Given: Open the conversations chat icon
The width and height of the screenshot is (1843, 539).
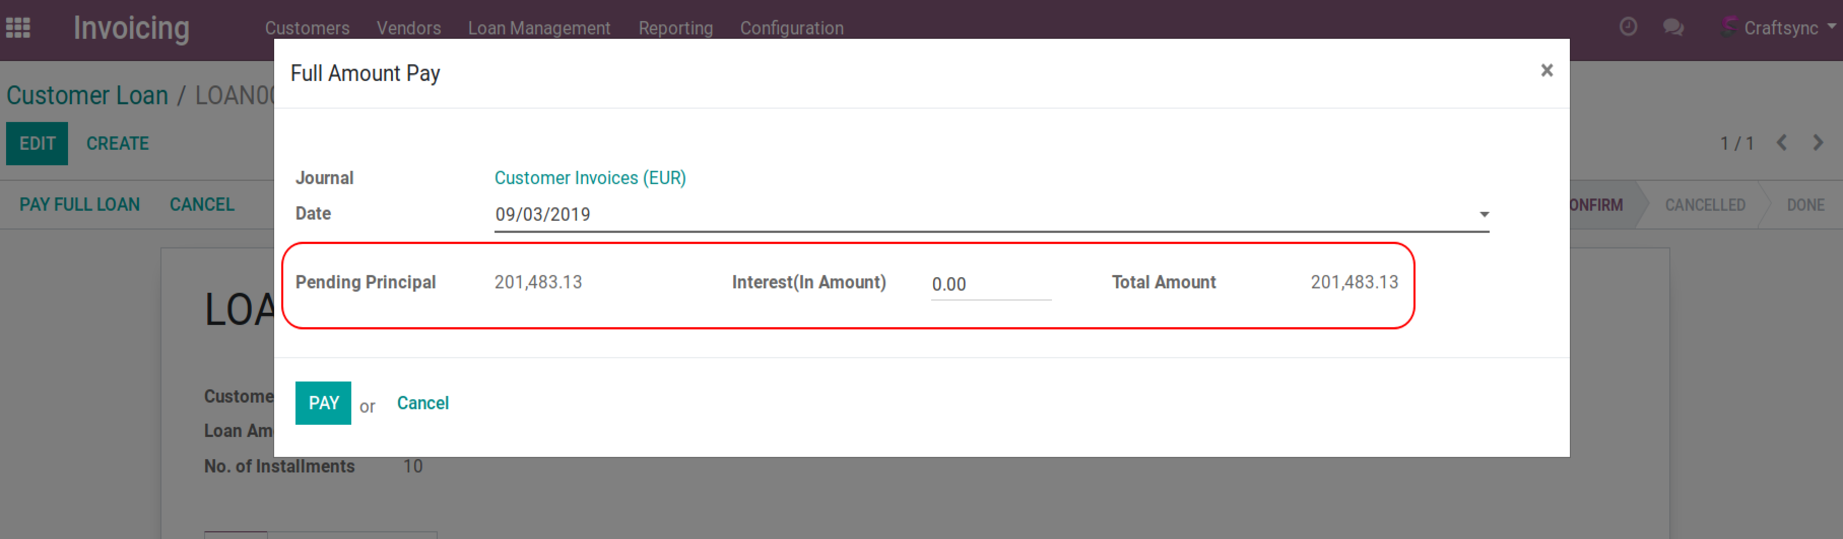Looking at the screenshot, I should (1673, 27).
